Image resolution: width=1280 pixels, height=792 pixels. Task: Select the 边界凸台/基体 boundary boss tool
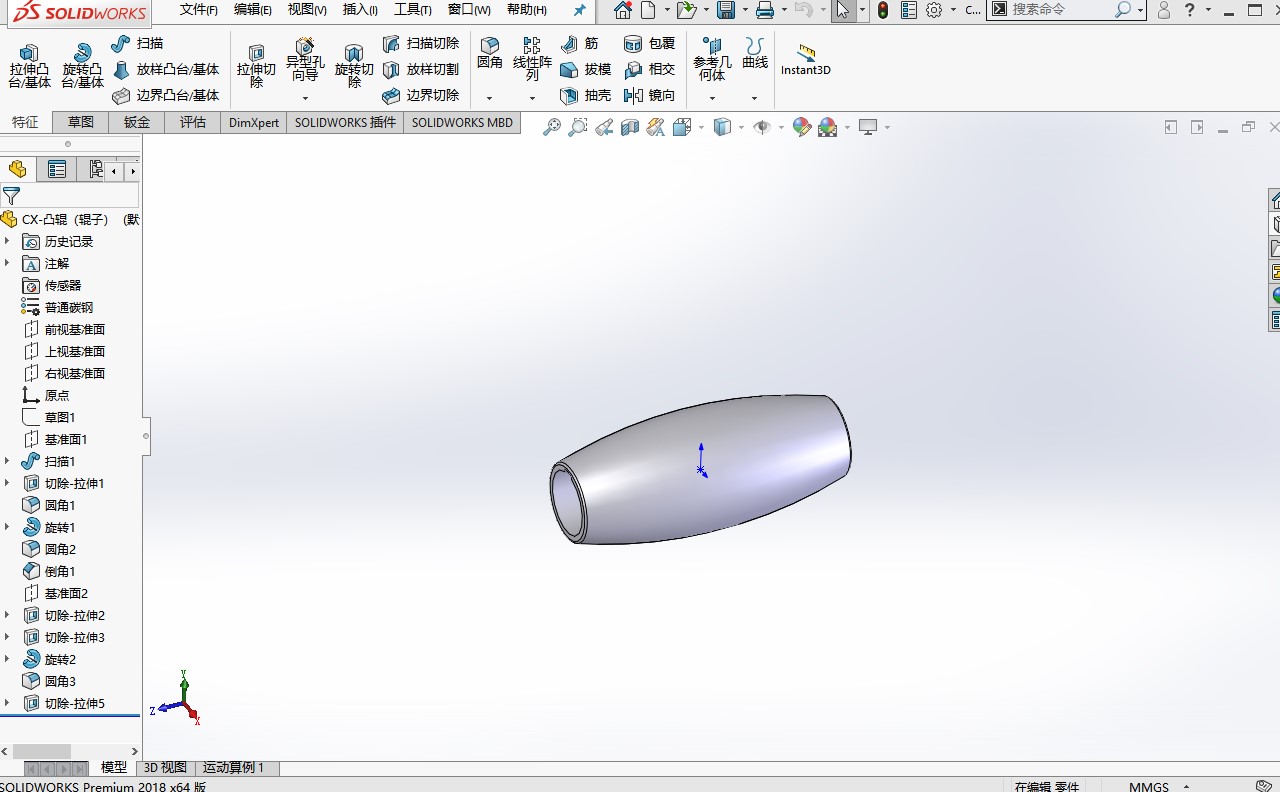pyautogui.click(x=166, y=96)
